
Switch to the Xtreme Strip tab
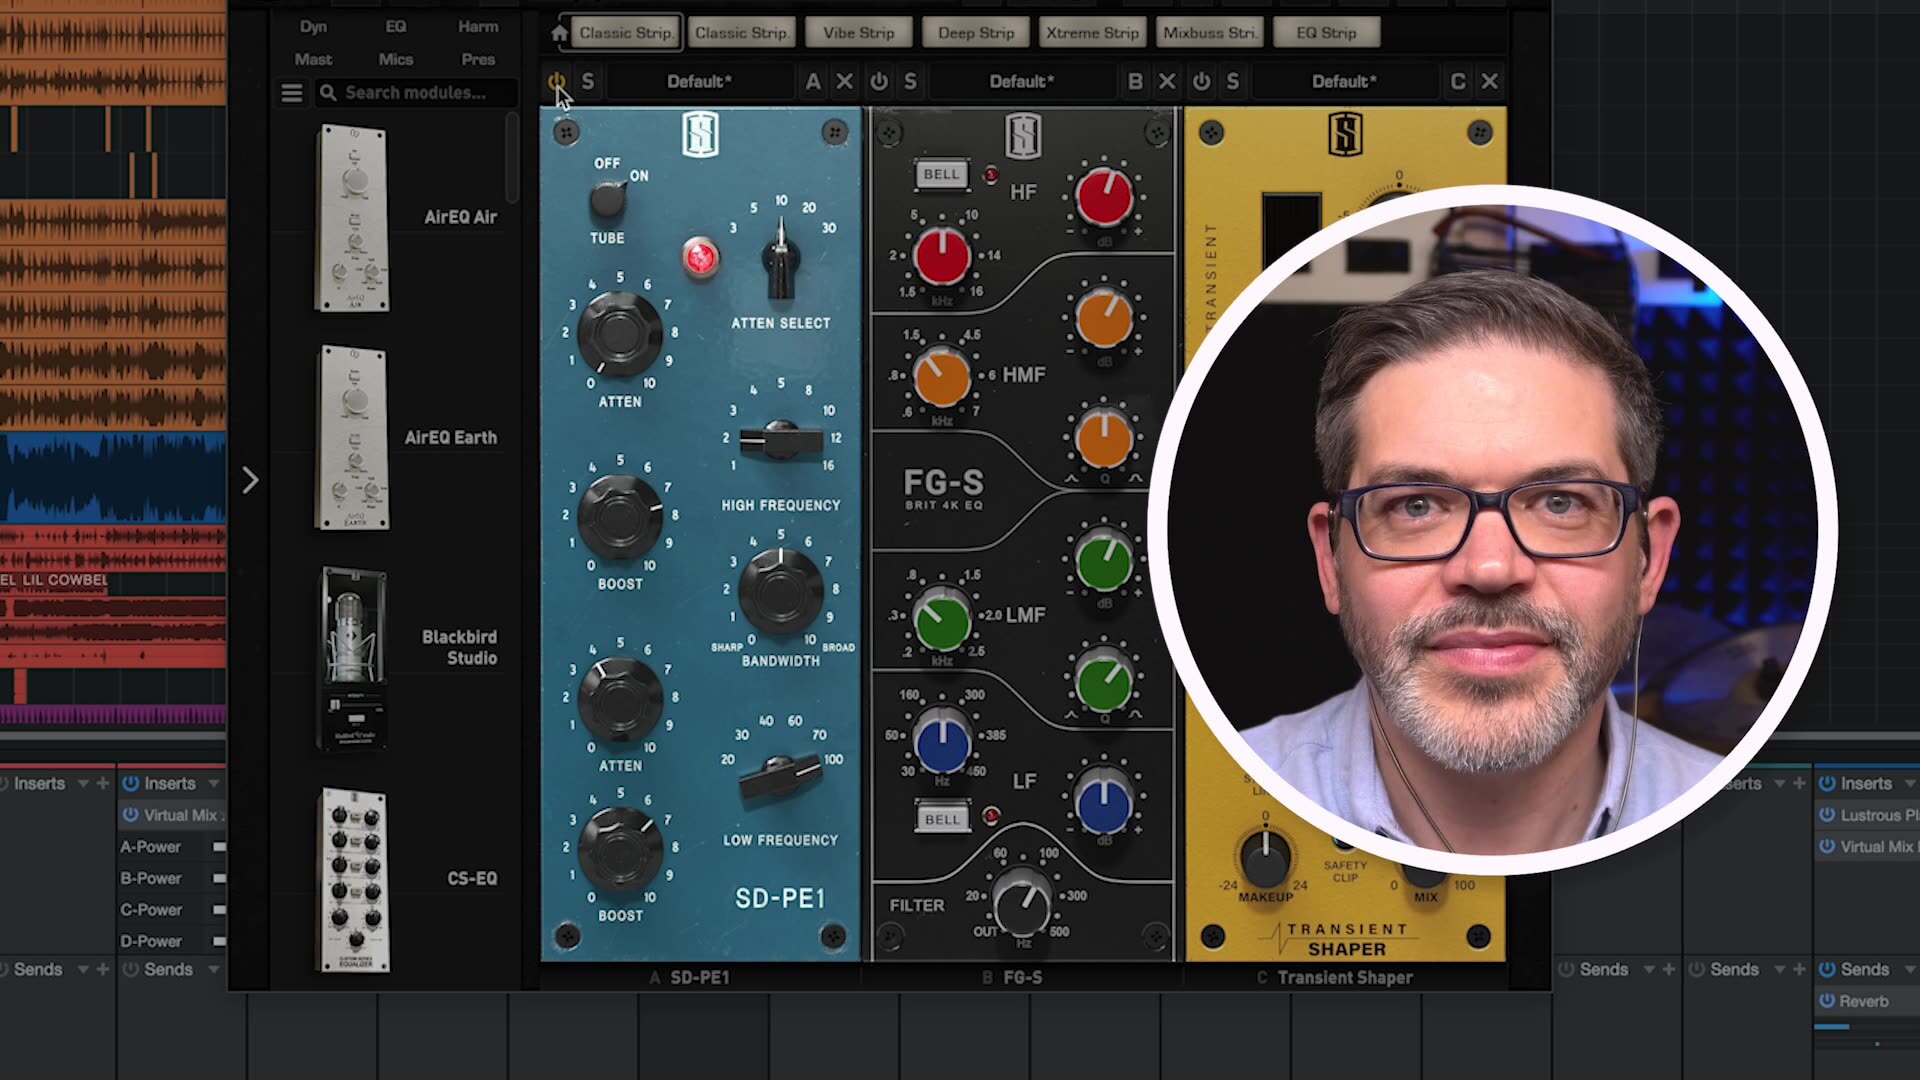1093,33
